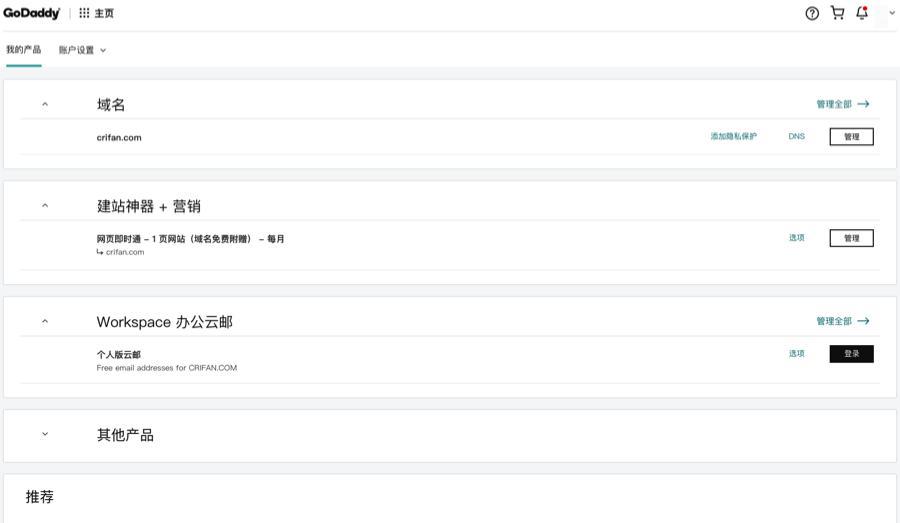
Task: Click 管理全部 link for Workspace email
Action: pos(842,321)
